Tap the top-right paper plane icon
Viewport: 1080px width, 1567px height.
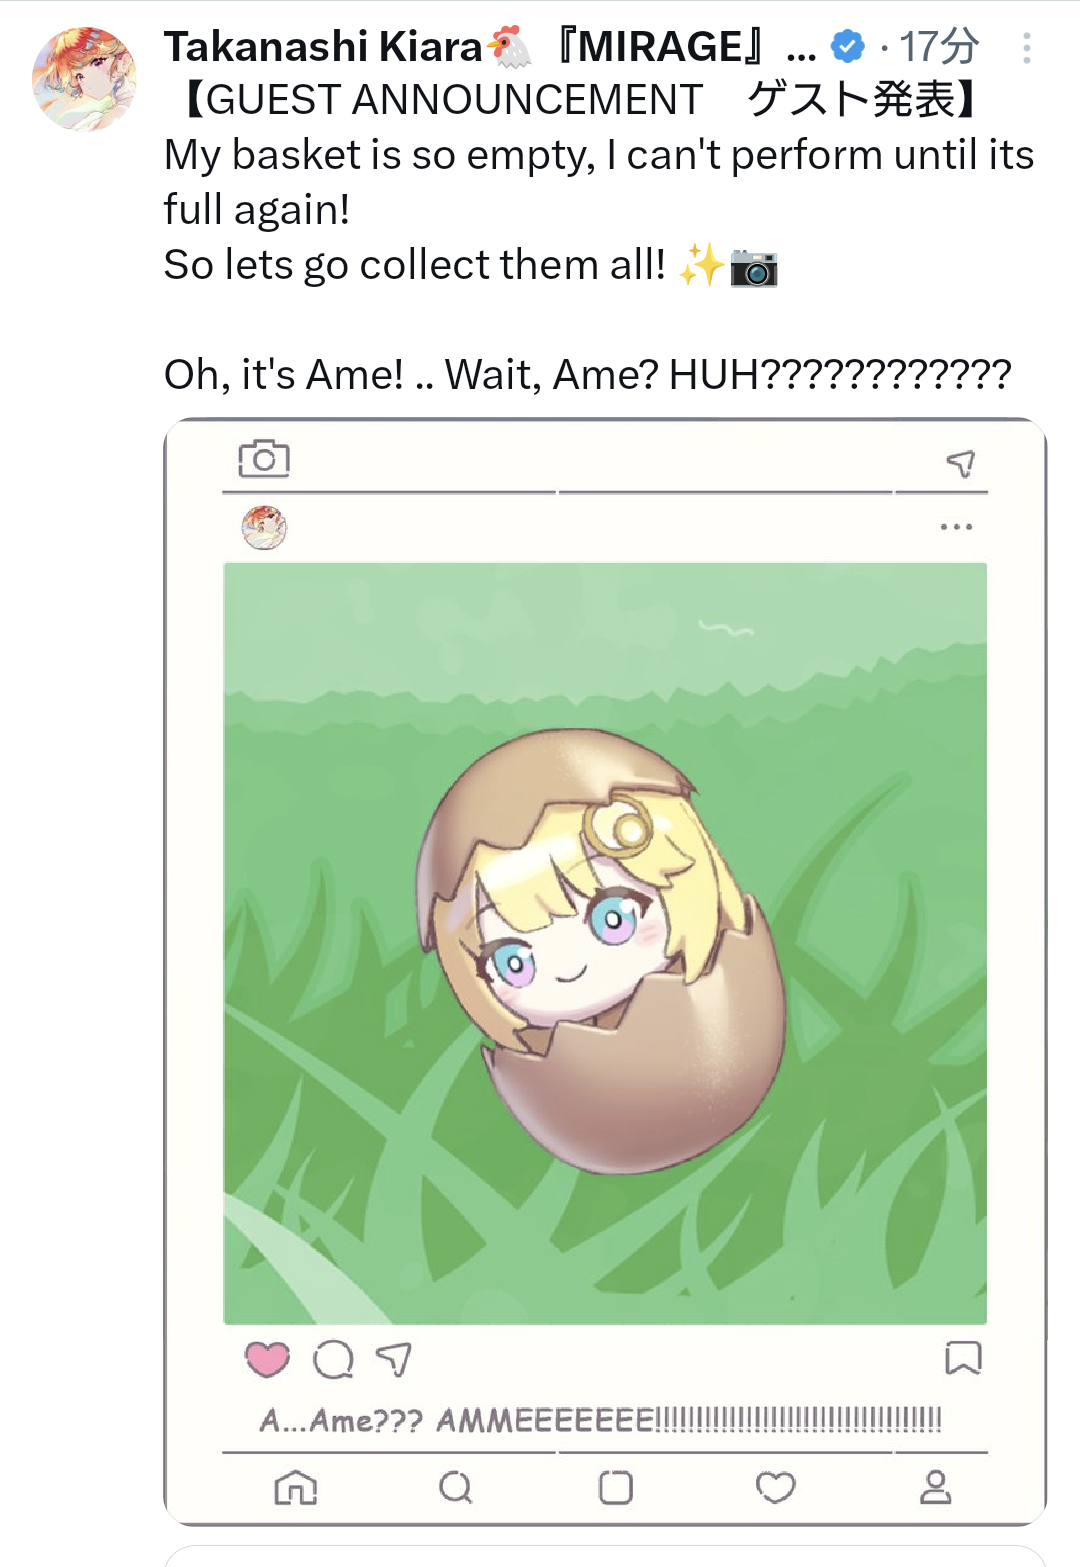click(960, 462)
